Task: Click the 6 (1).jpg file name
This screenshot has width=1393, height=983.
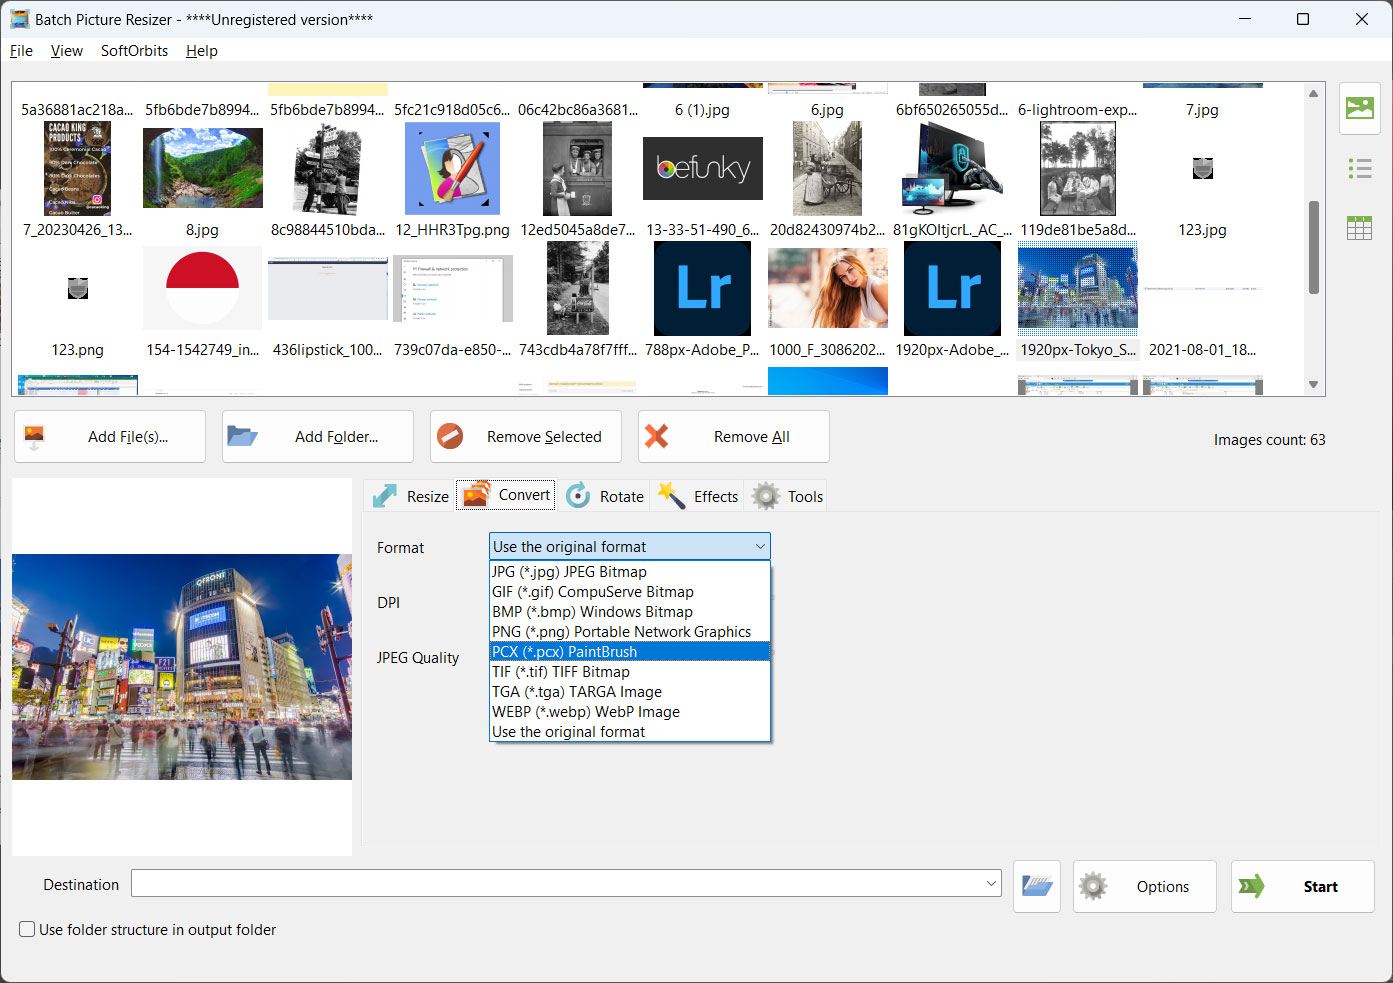Action: pos(702,110)
